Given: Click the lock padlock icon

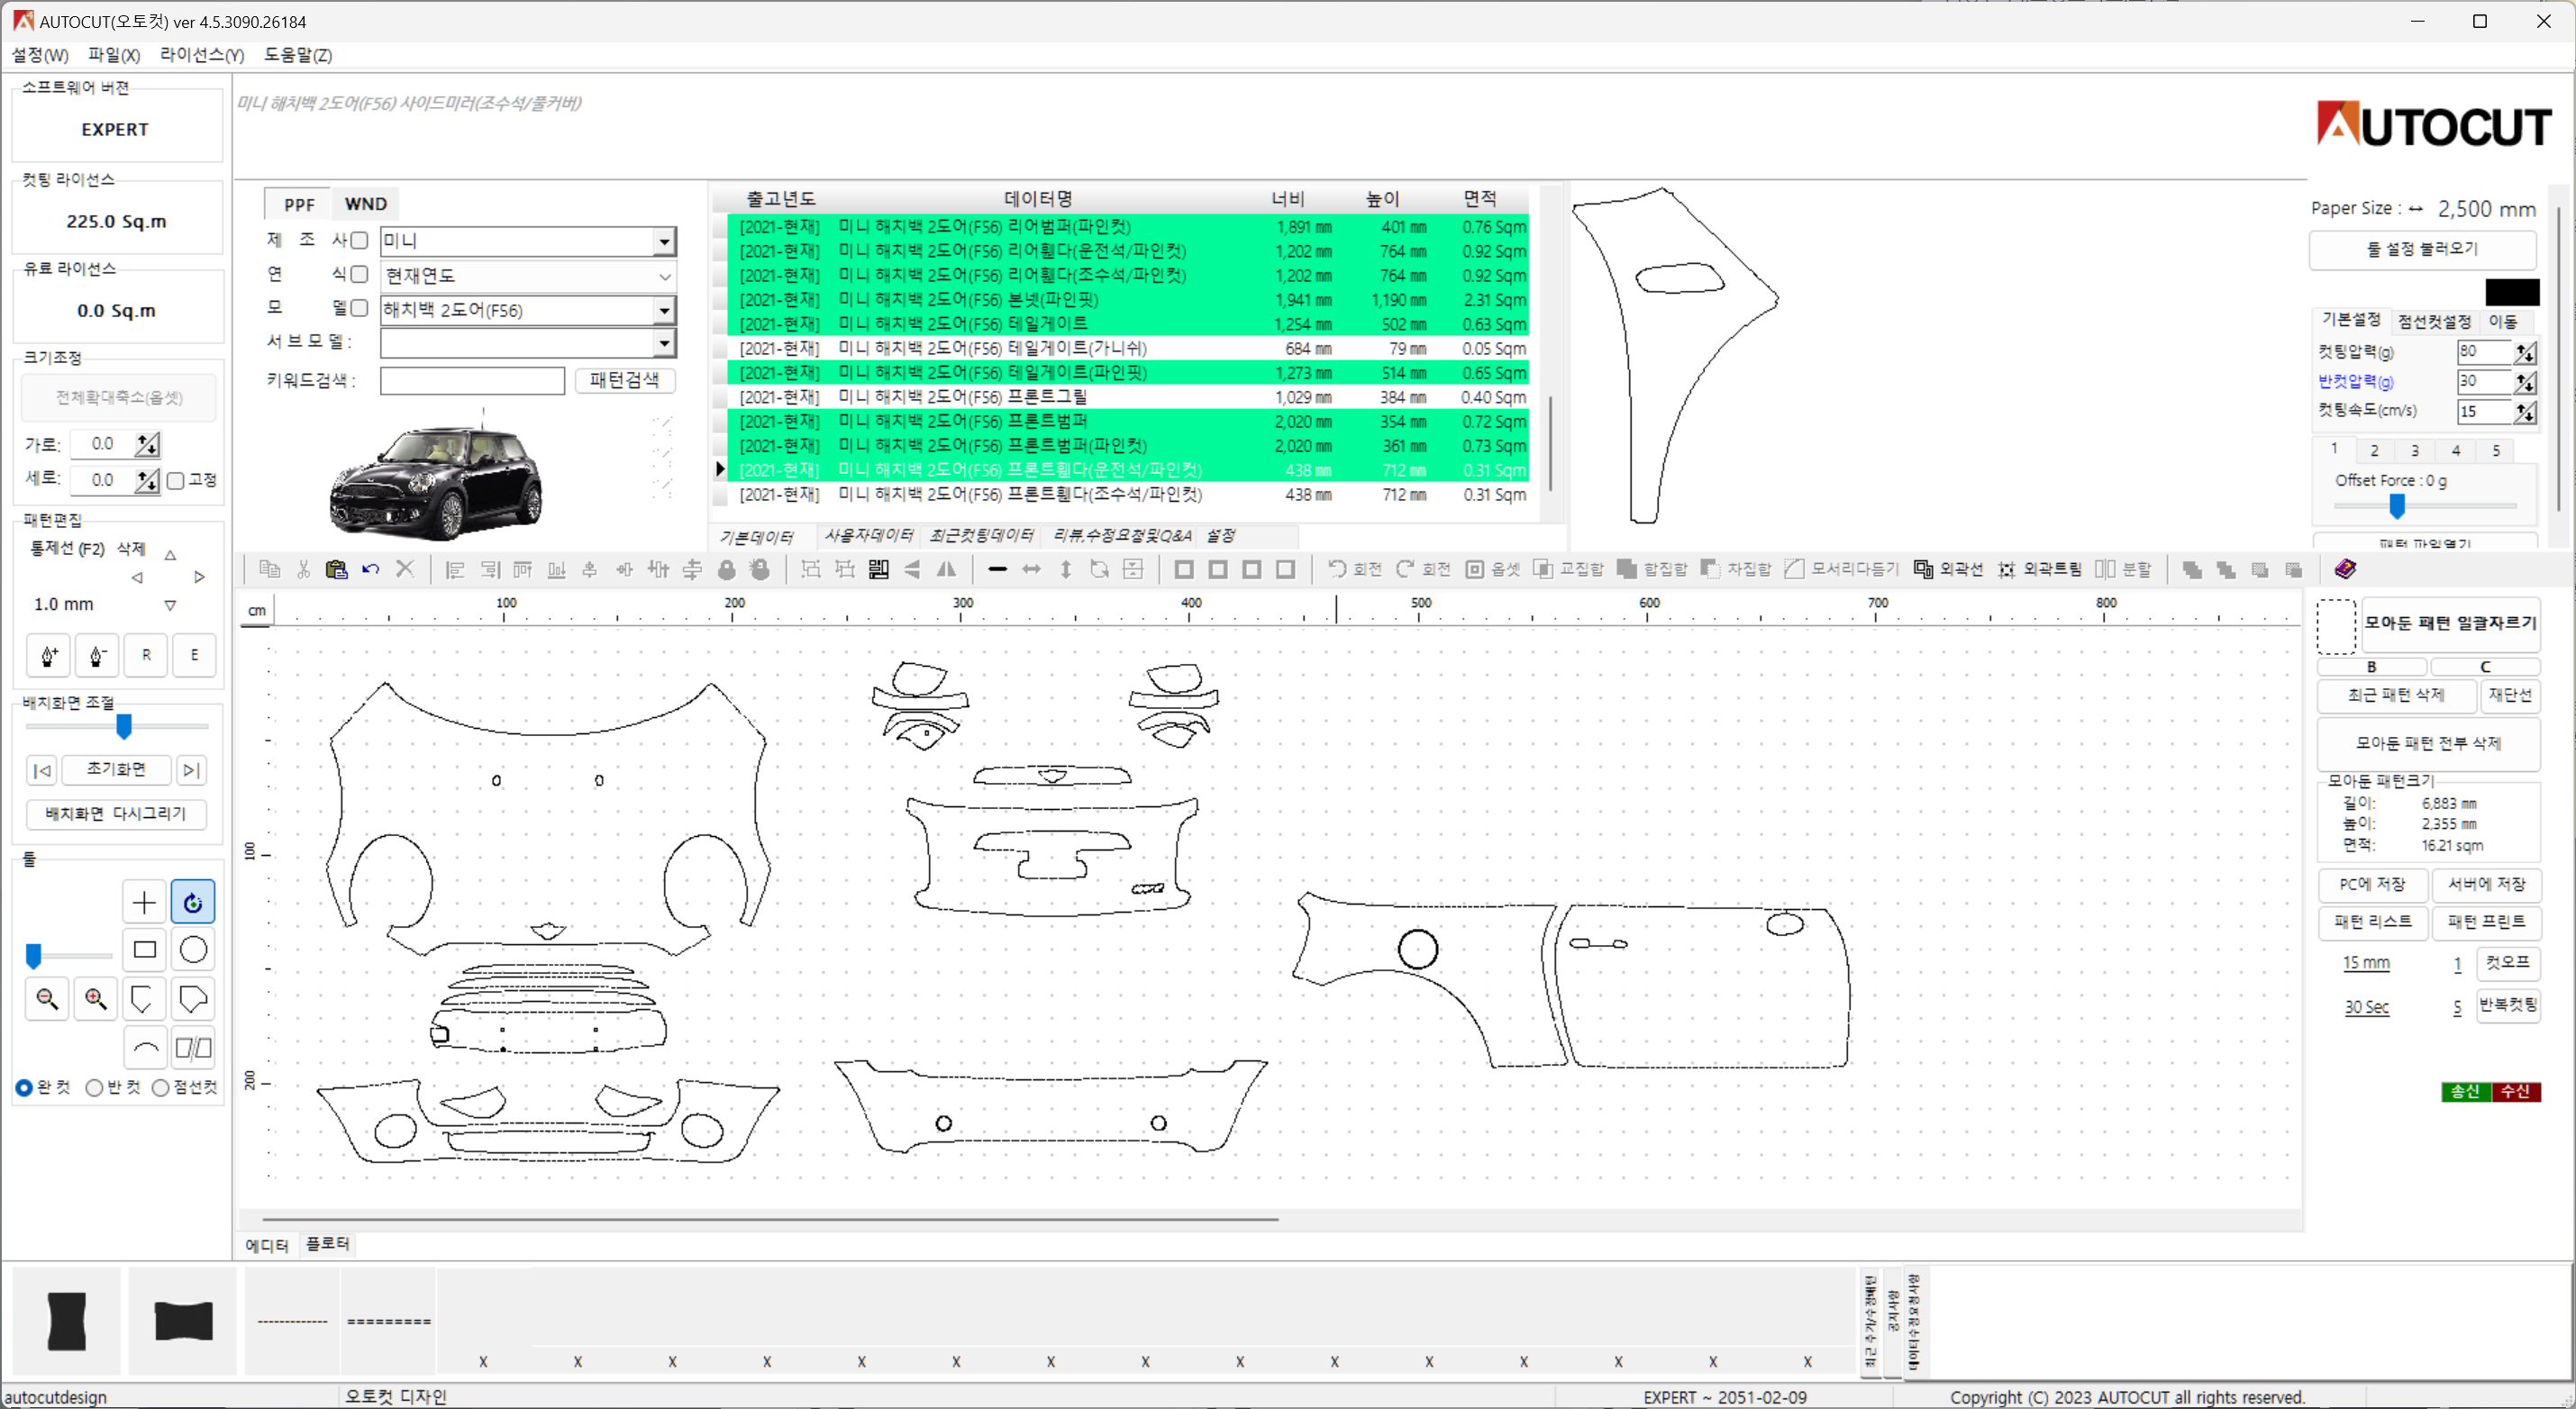Looking at the screenshot, I should (x=727, y=569).
